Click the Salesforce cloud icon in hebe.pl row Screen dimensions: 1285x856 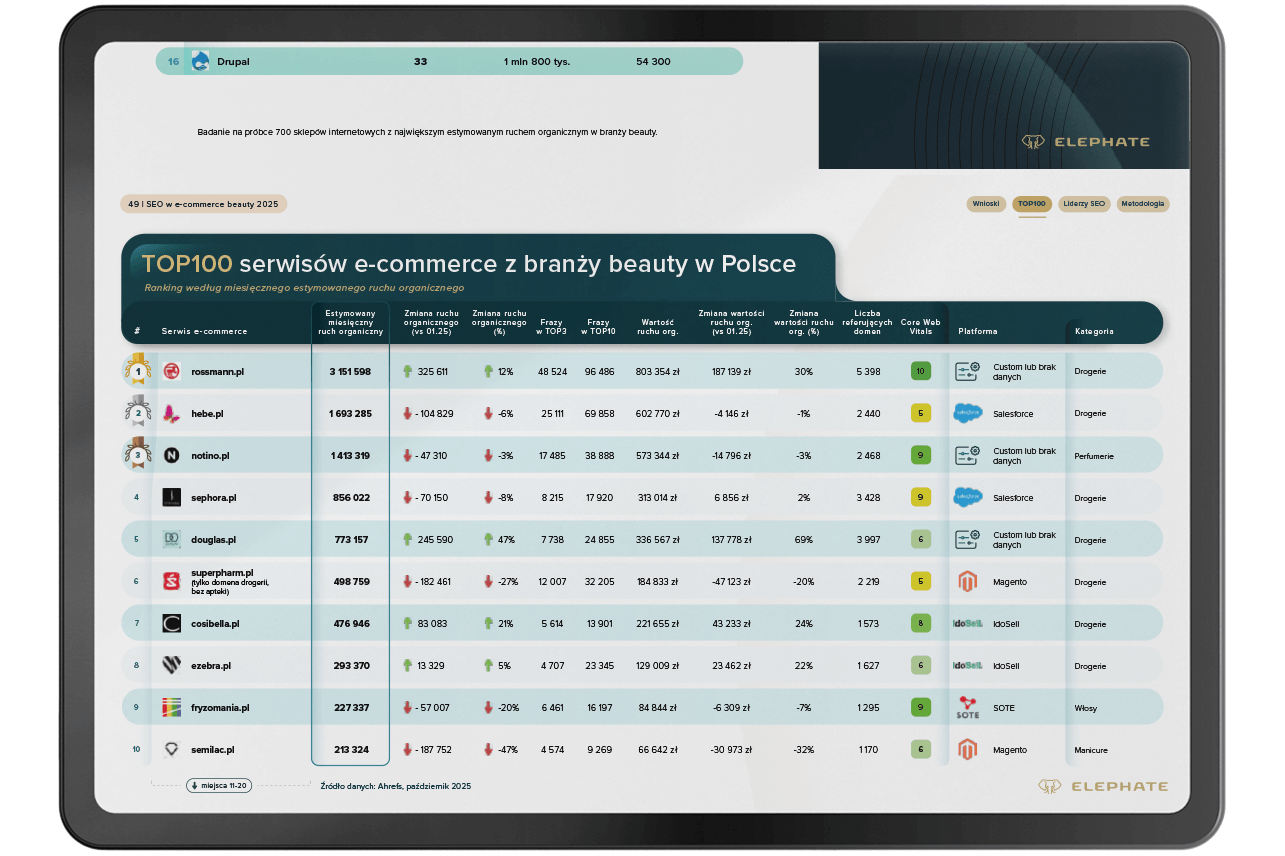tap(967, 414)
